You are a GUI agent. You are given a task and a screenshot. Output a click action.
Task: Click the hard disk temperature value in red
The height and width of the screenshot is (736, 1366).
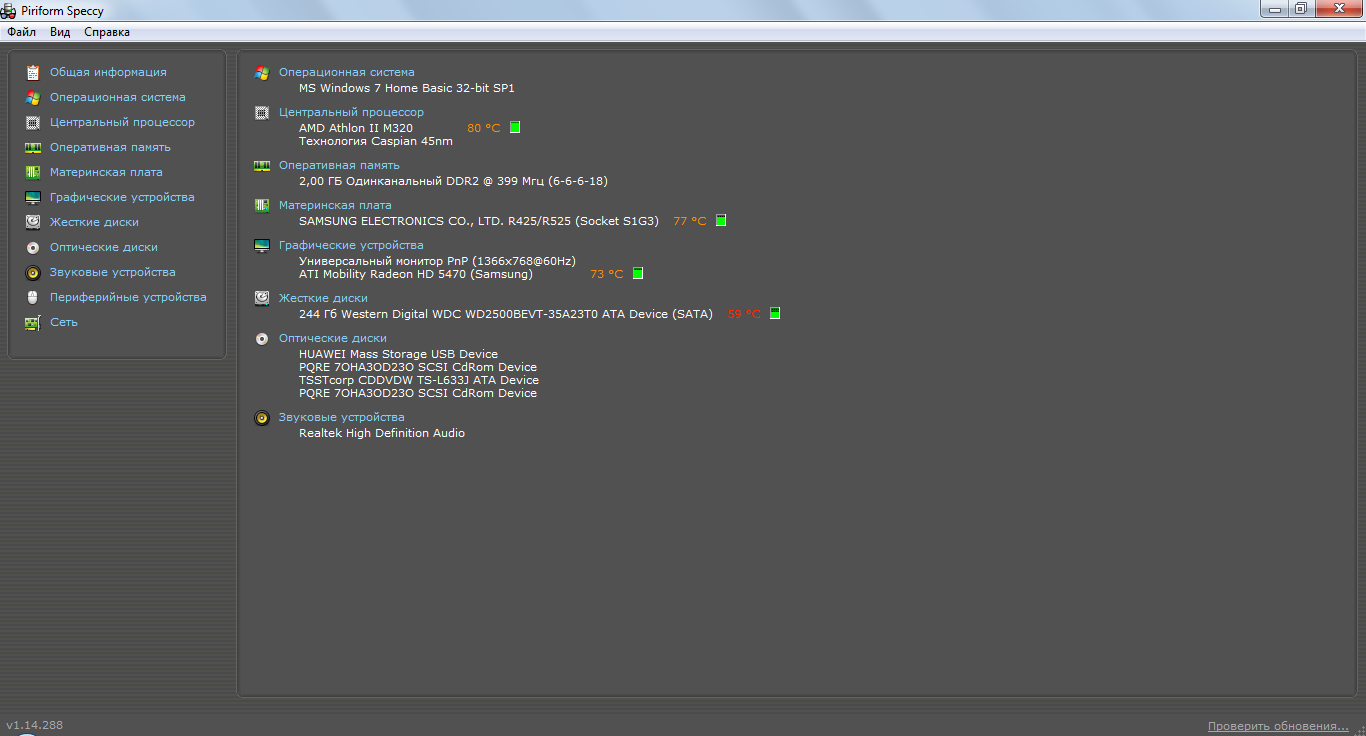pyautogui.click(x=744, y=314)
